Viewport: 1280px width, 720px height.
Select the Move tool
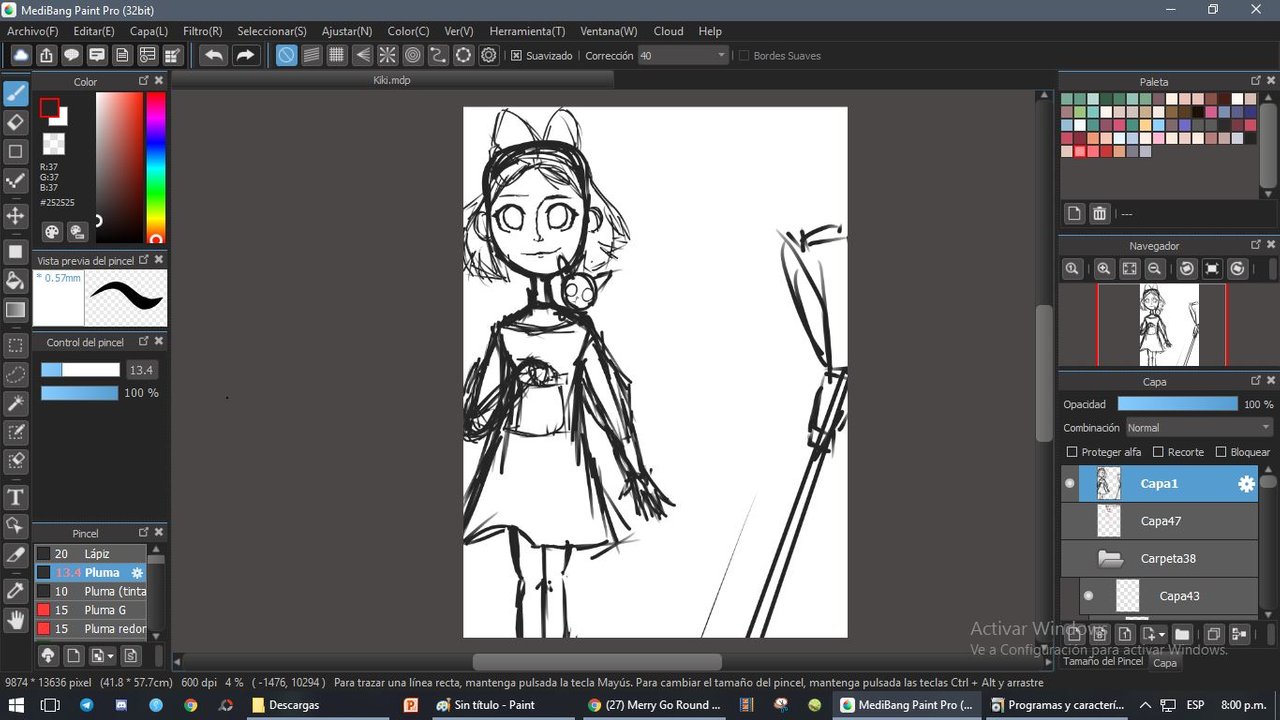click(x=16, y=216)
